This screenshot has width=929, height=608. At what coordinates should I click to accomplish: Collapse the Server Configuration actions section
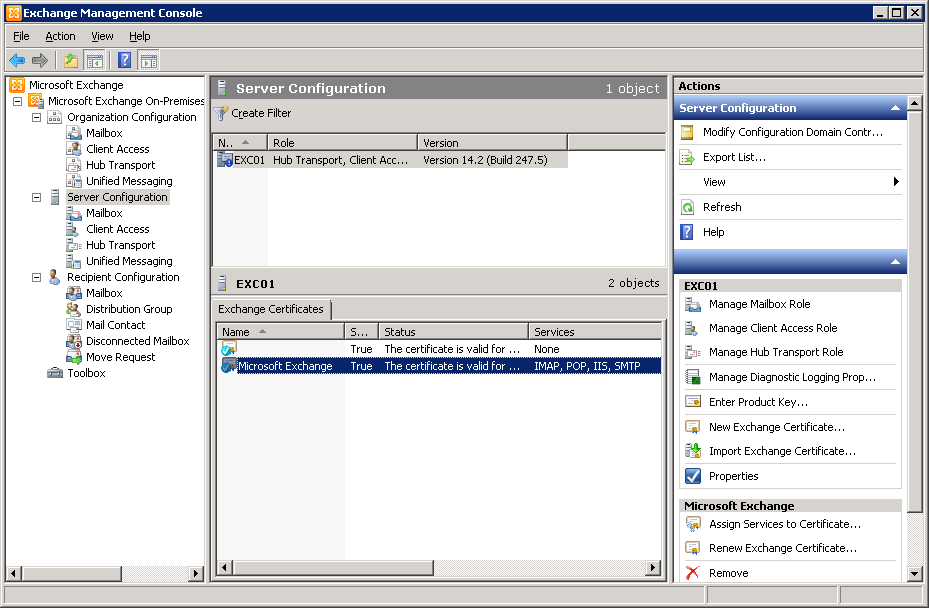(x=895, y=108)
